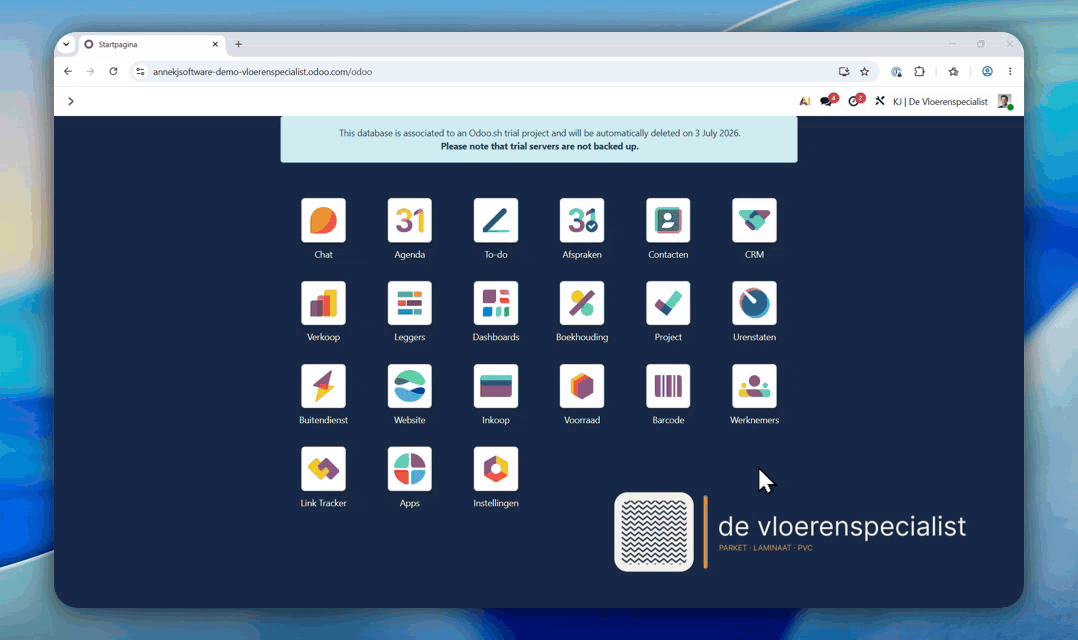Image resolution: width=1078 pixels, height=640 pixels.
Task: Launch the Barcode app
Action: pos(668,386)
